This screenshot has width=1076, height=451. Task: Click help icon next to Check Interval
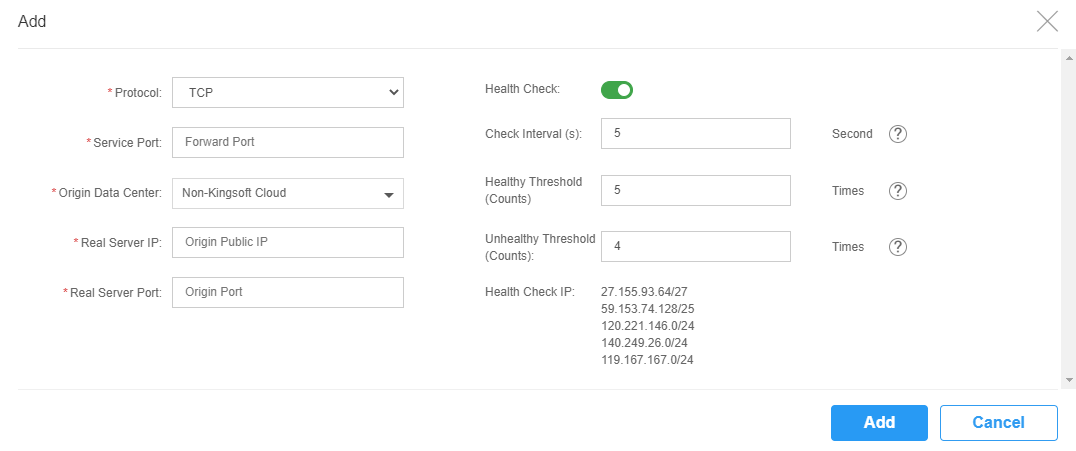click(898, 134)
